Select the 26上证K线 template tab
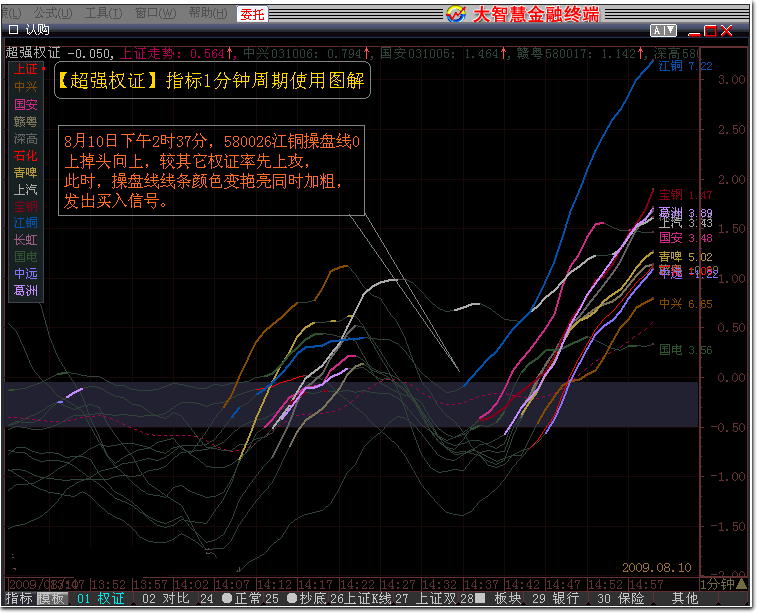Viewport: 759px width, 614px height. [361, 599]
